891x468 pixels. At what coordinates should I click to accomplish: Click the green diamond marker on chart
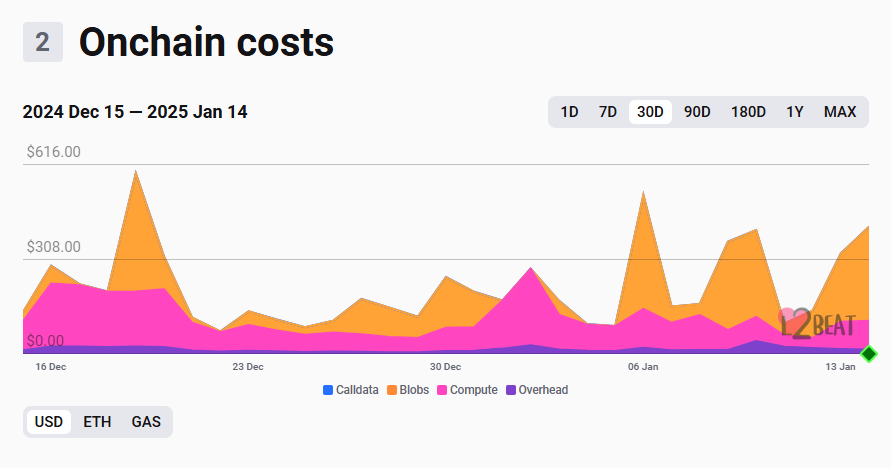point(868,354)
